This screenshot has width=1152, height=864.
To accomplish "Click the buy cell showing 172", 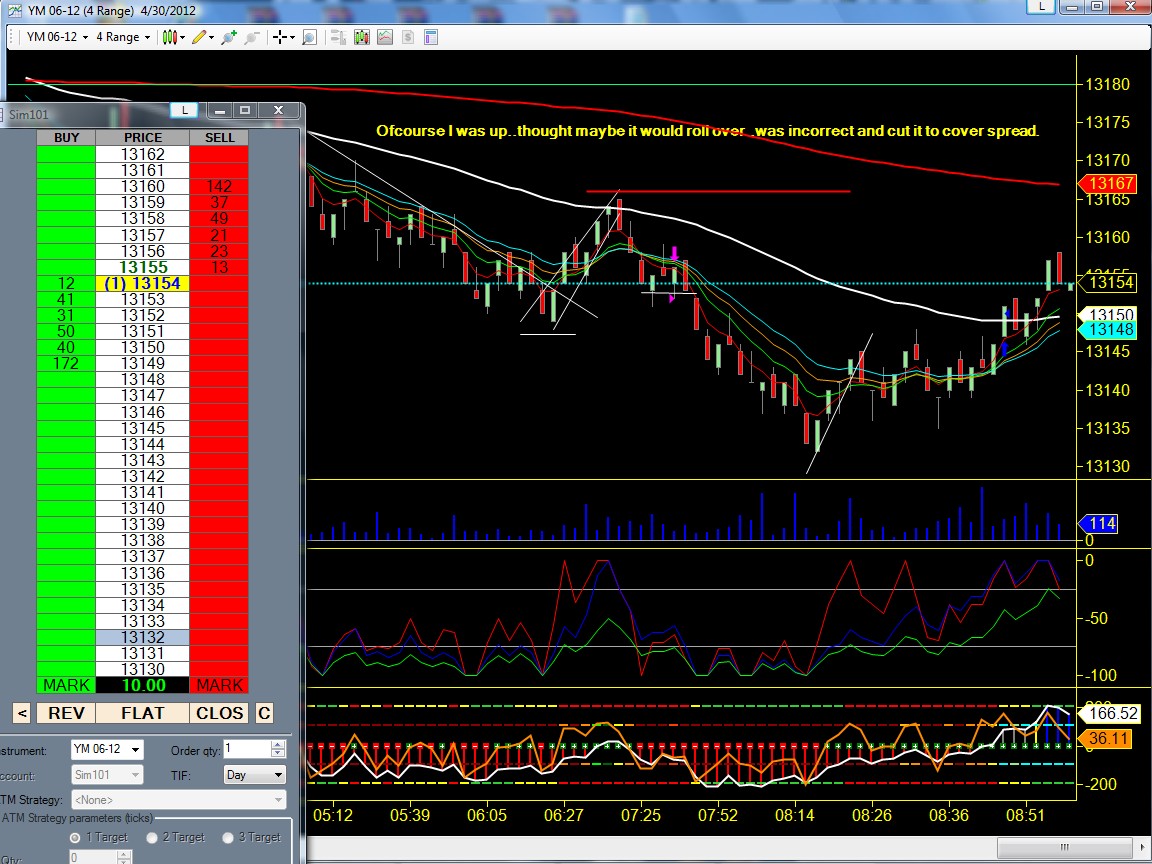I will tap(66, 364).
